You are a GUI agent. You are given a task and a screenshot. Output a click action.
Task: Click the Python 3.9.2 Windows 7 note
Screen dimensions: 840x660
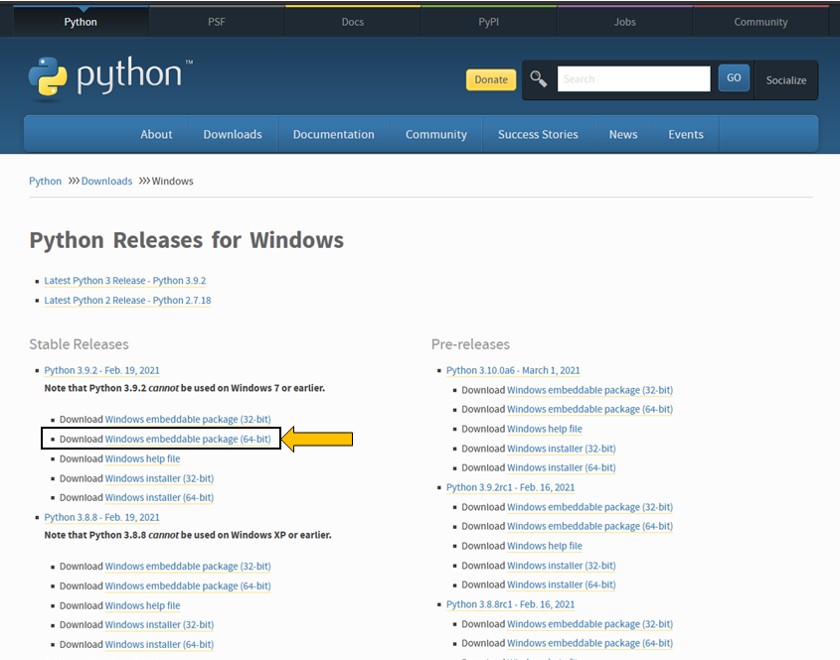(x=184, y=388)
